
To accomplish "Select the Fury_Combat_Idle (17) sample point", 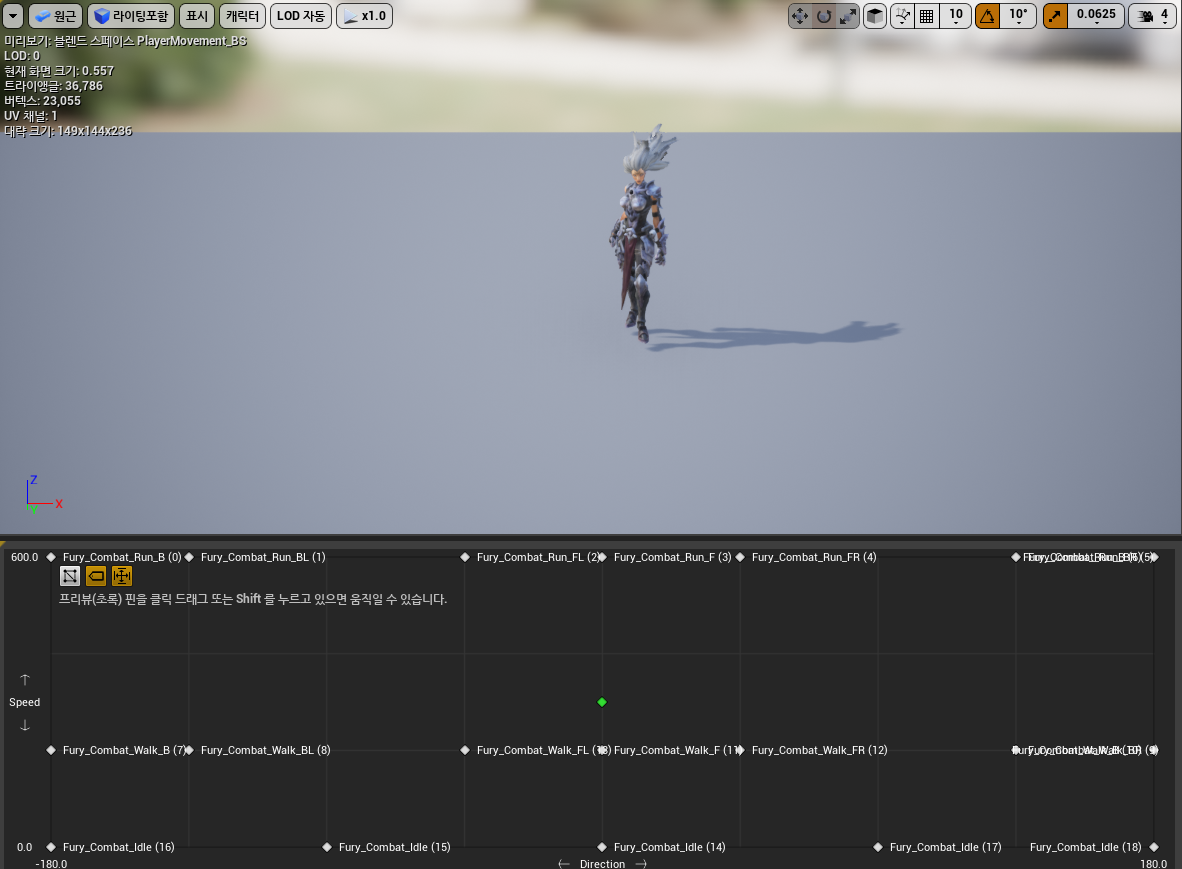I will (878, 847).
